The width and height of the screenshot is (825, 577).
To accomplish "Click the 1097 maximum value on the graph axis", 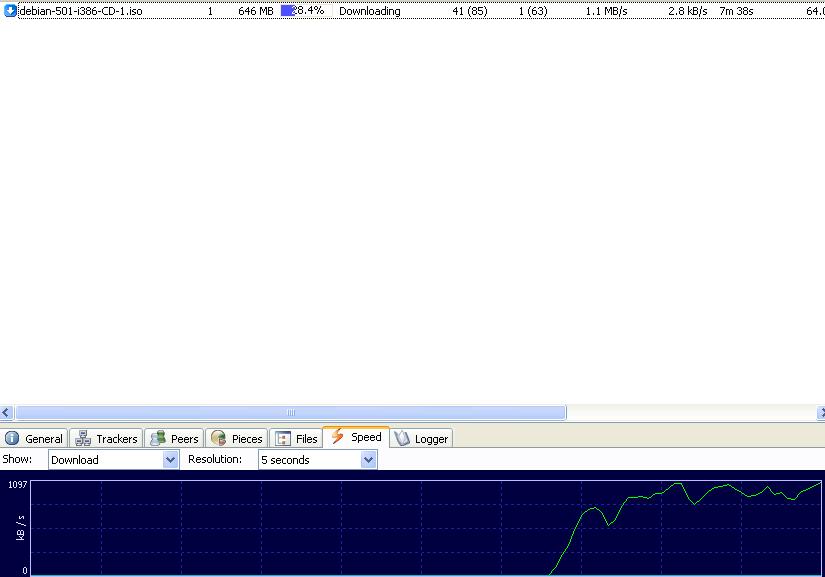I will click(x=17, y=484).
